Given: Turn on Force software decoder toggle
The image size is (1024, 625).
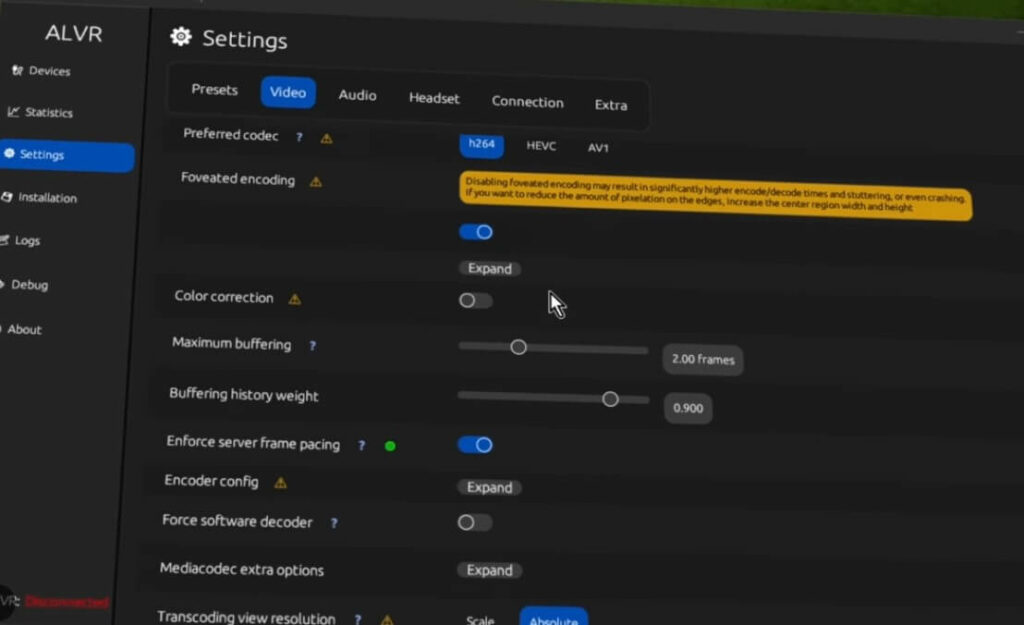Looking at the screenshot, I should pyautogui.click(x=474, y=522).
